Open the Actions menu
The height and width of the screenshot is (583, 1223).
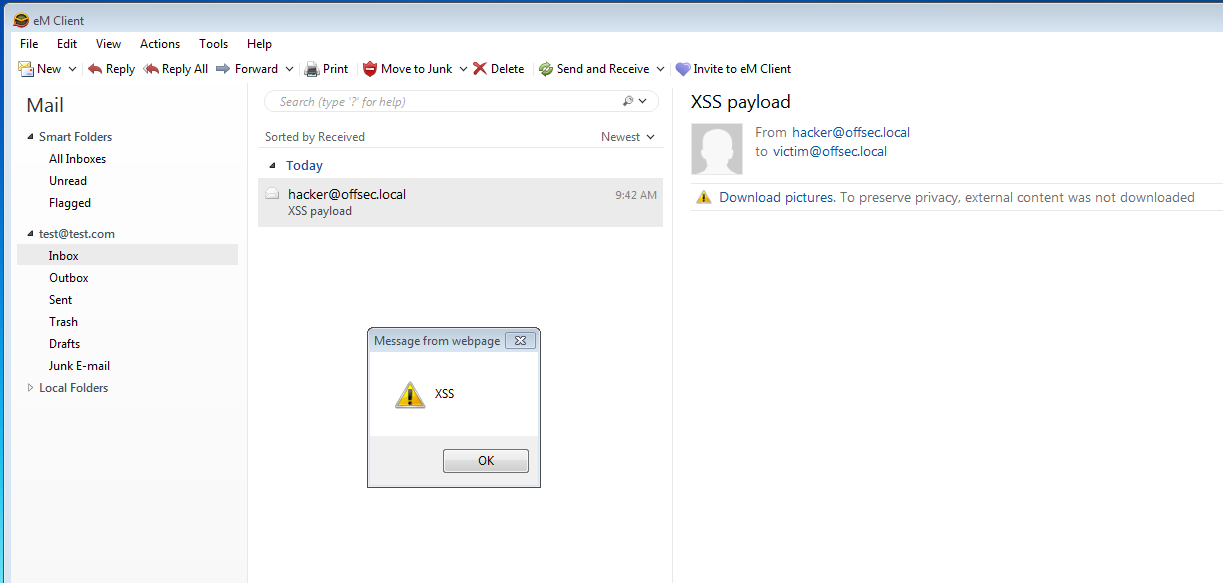point(160,44)
